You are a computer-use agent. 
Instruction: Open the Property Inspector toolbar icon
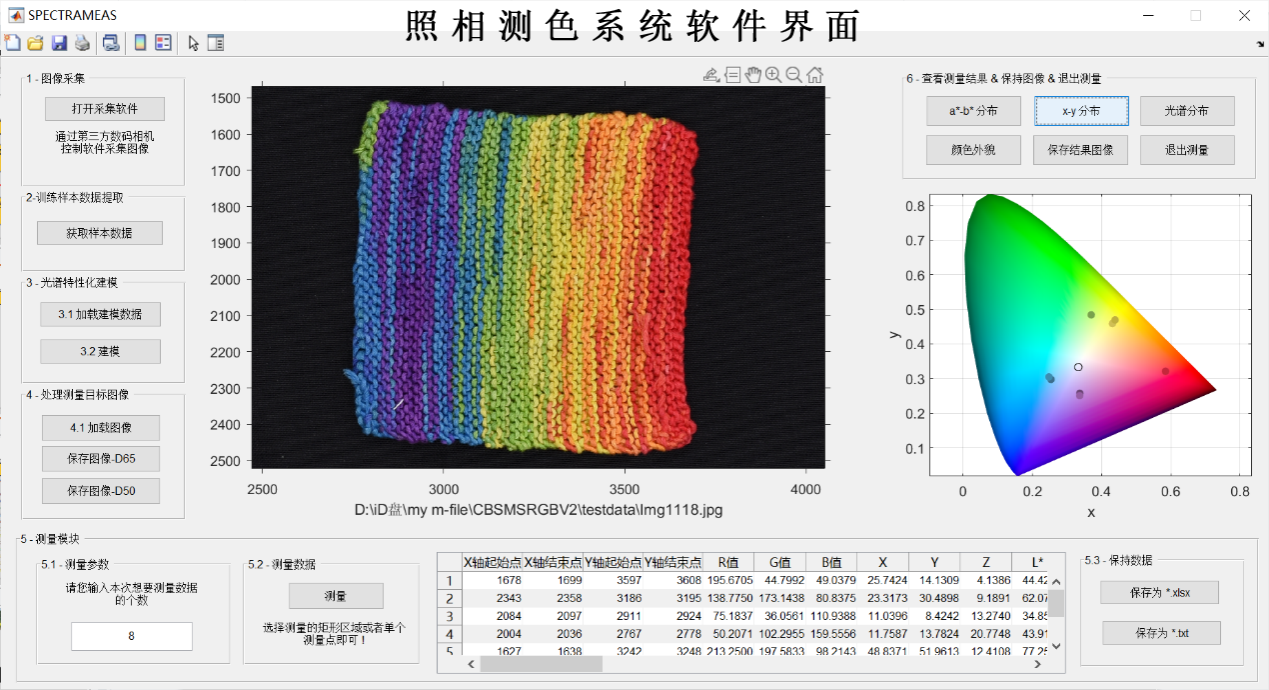(215, 43)
